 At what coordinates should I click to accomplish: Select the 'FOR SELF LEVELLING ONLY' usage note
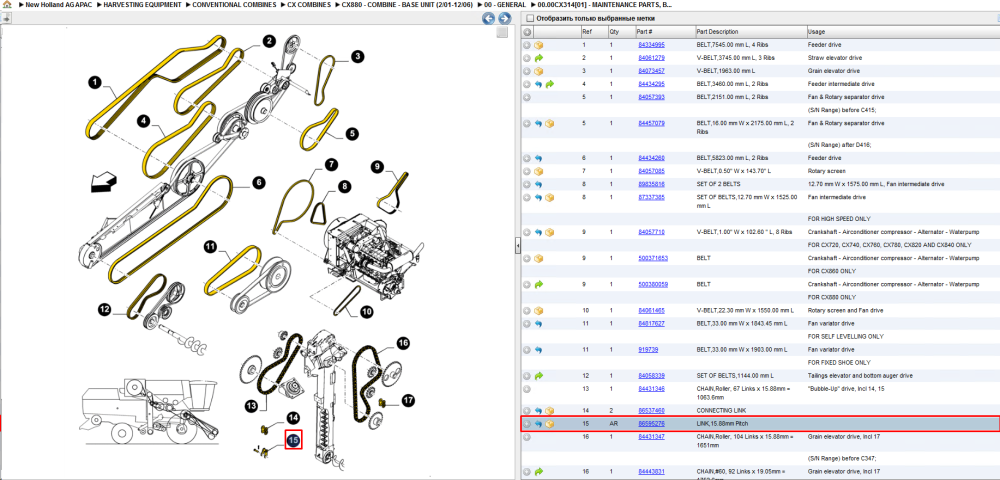tap(846, 337)
